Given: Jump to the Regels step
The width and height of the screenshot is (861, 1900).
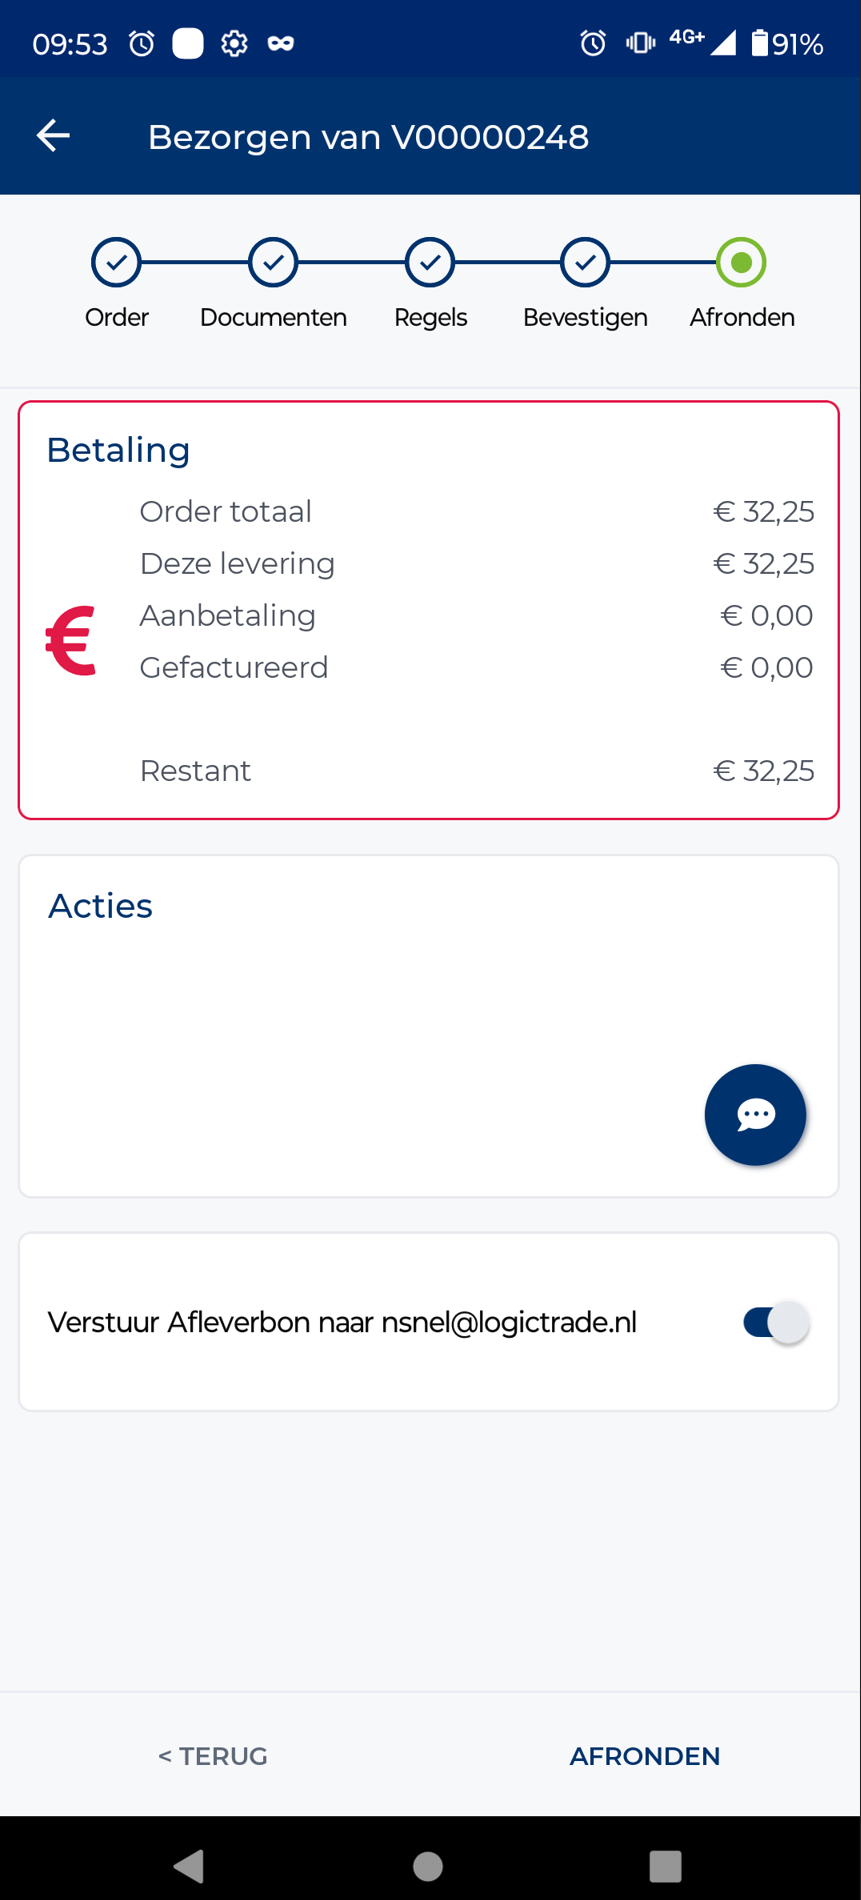Looking at the screenshot, I should [430, 263].
